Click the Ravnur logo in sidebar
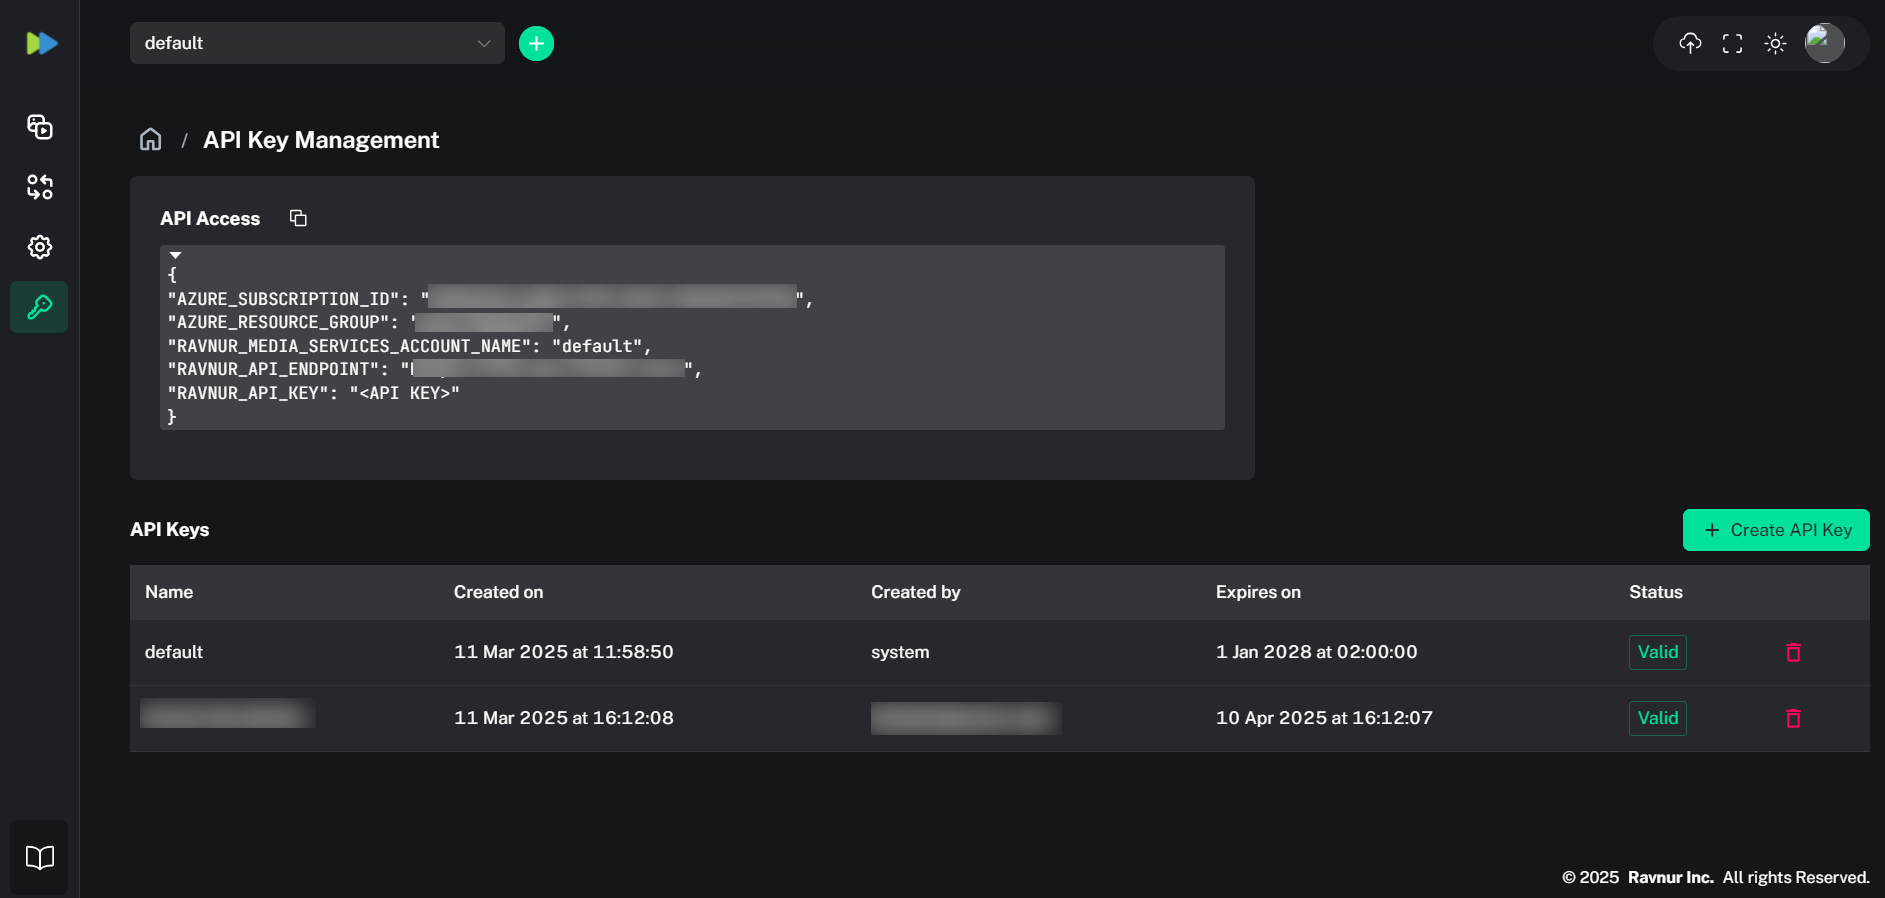Screen dimensions: 1885x898 coord(41,43)
